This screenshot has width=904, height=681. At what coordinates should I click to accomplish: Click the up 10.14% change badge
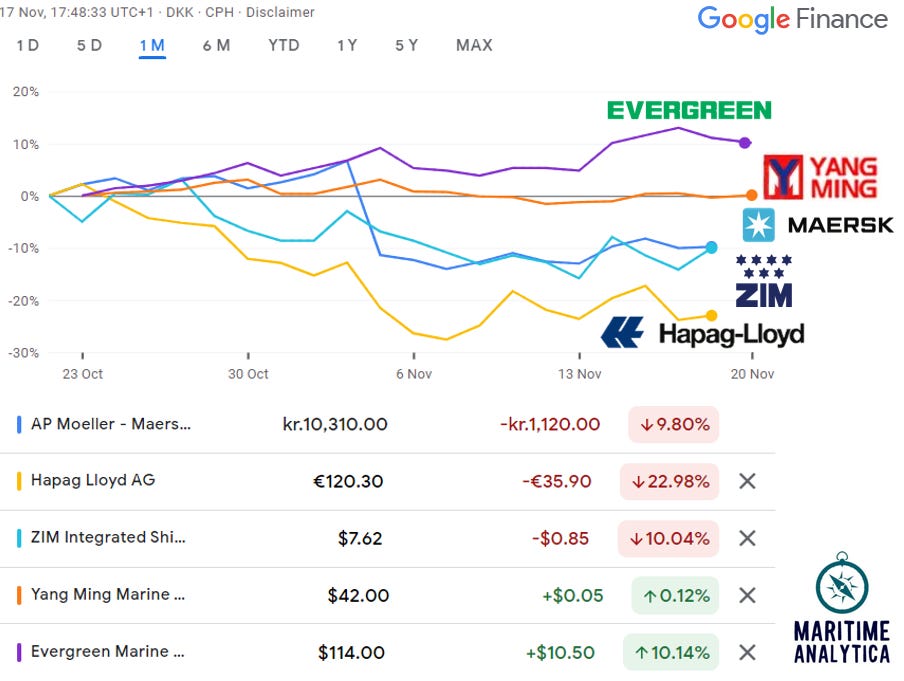click(671, 653)
